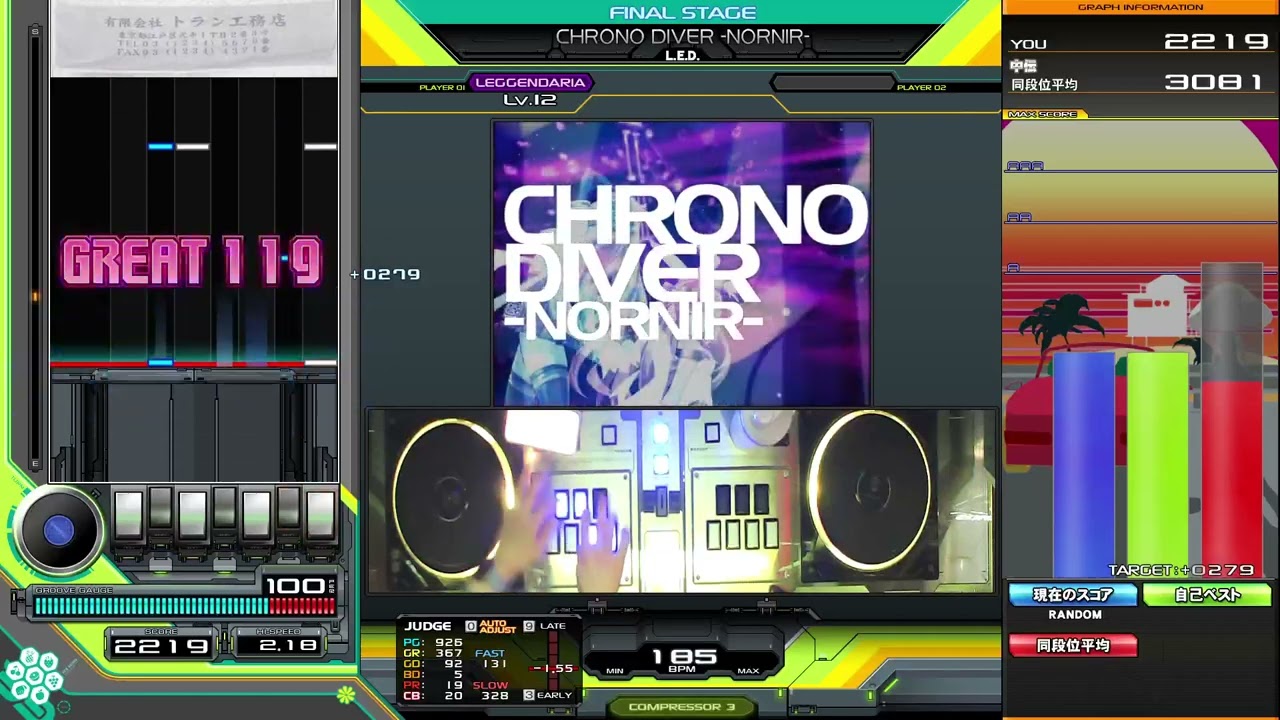Click the FINAL STAGE banner text

[x=682, y=13]
